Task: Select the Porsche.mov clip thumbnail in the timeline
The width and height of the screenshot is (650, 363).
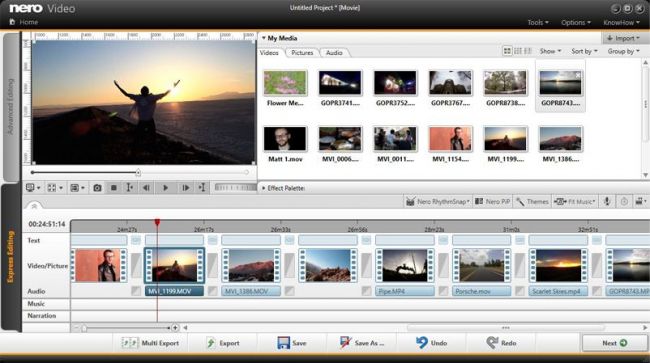Action: 481,265
